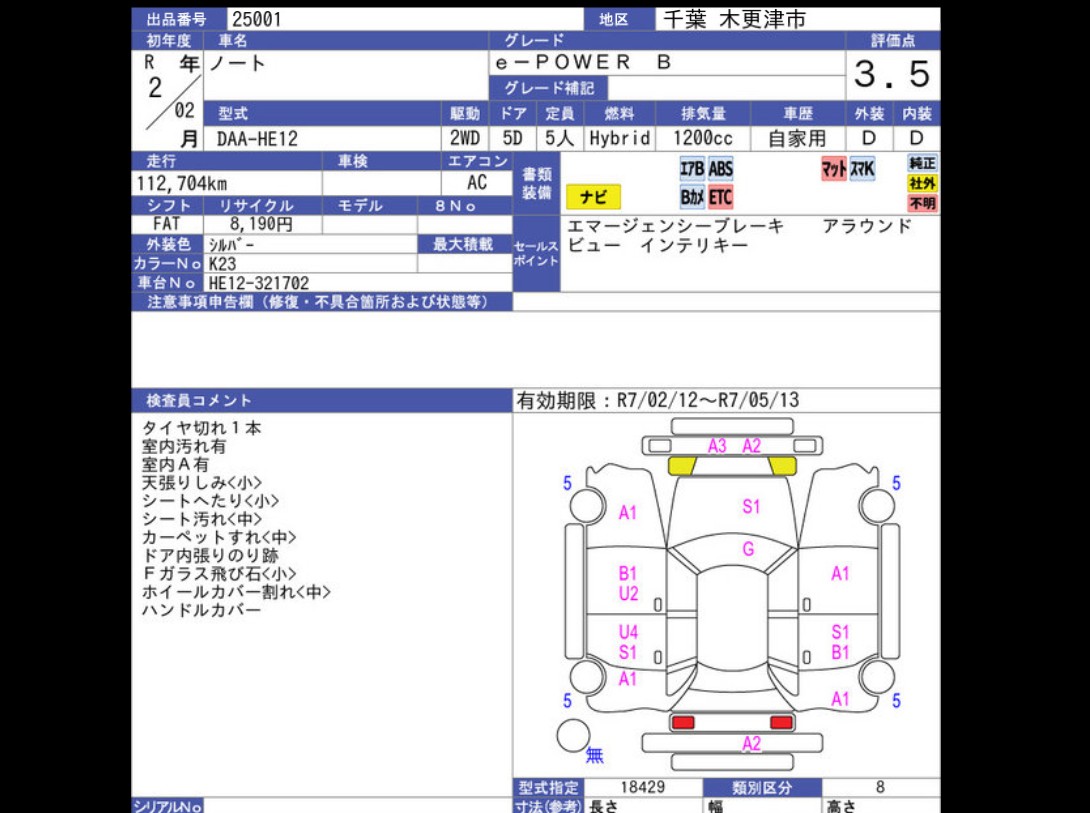1090x813 pixels.
Task: Click the U2 dent mark on diagram
Action: tap(628, 593)
